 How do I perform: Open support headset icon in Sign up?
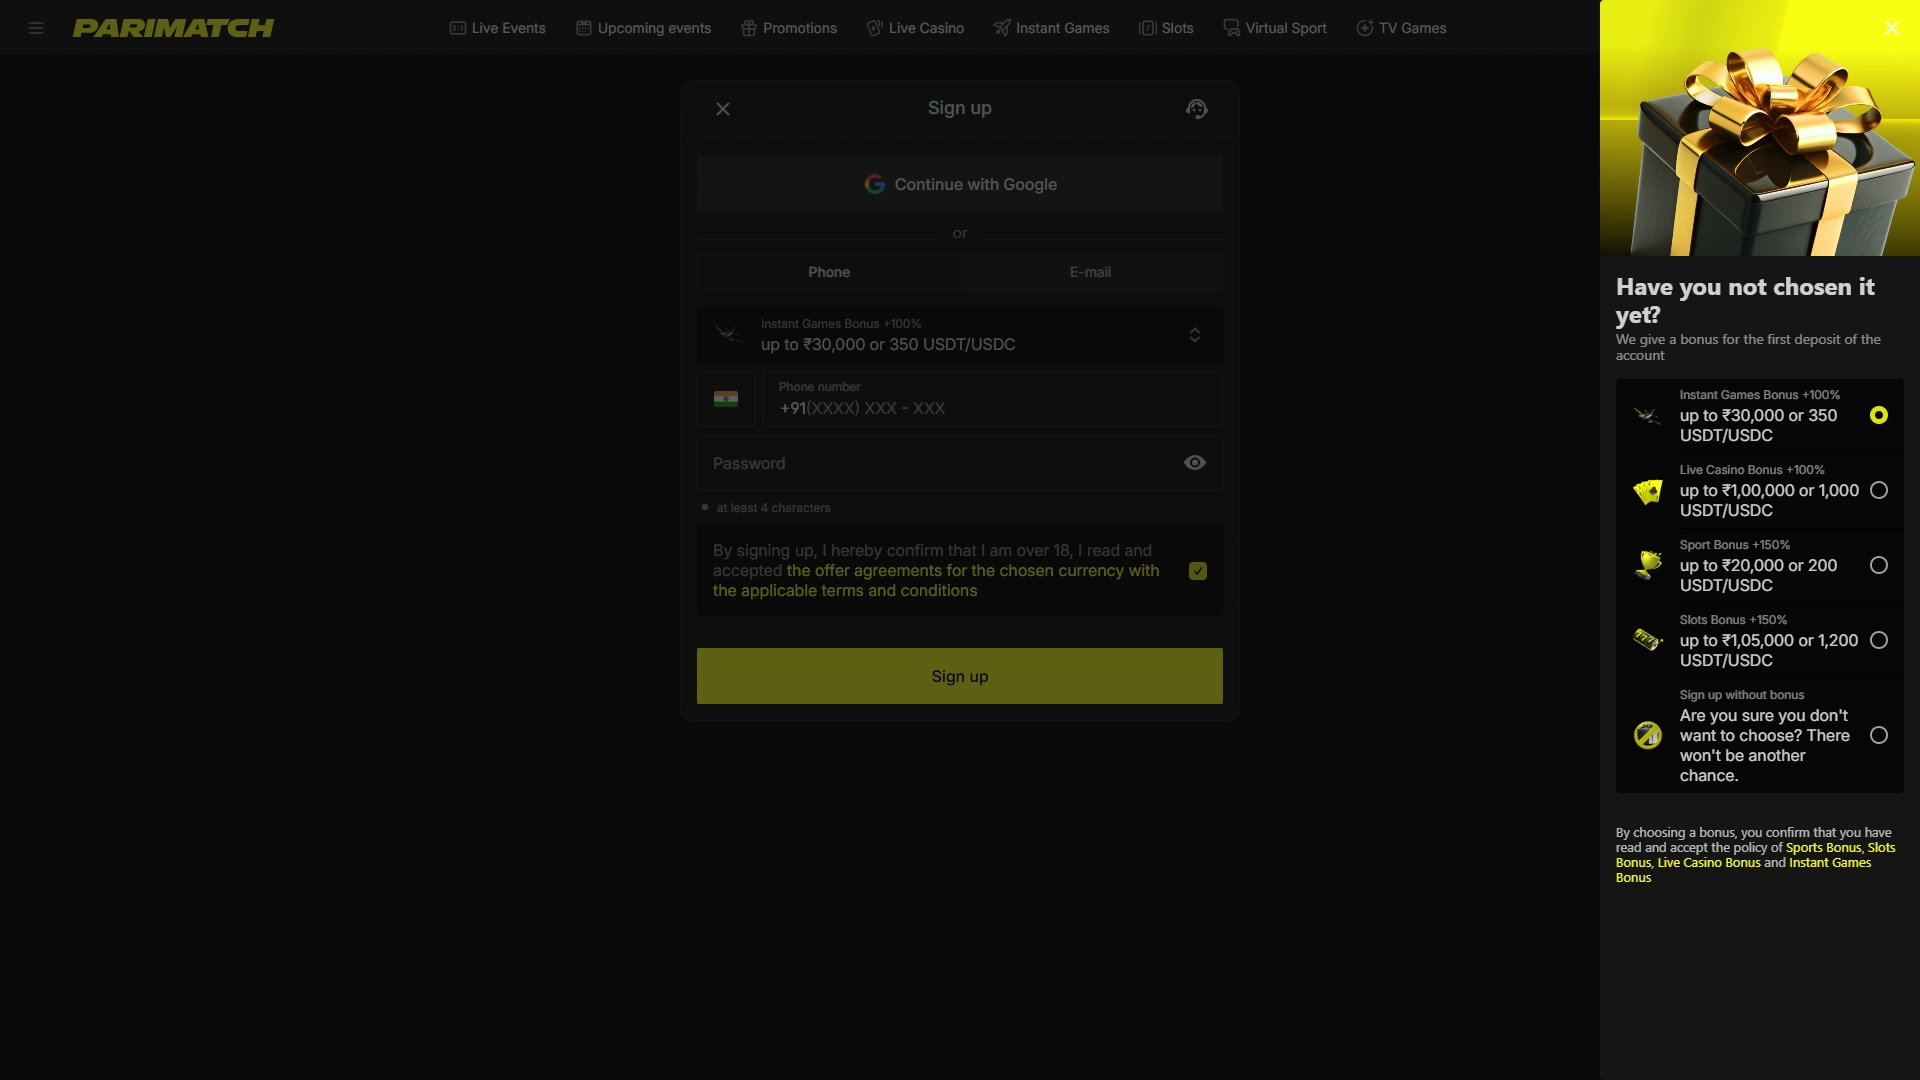point(1197,109)
